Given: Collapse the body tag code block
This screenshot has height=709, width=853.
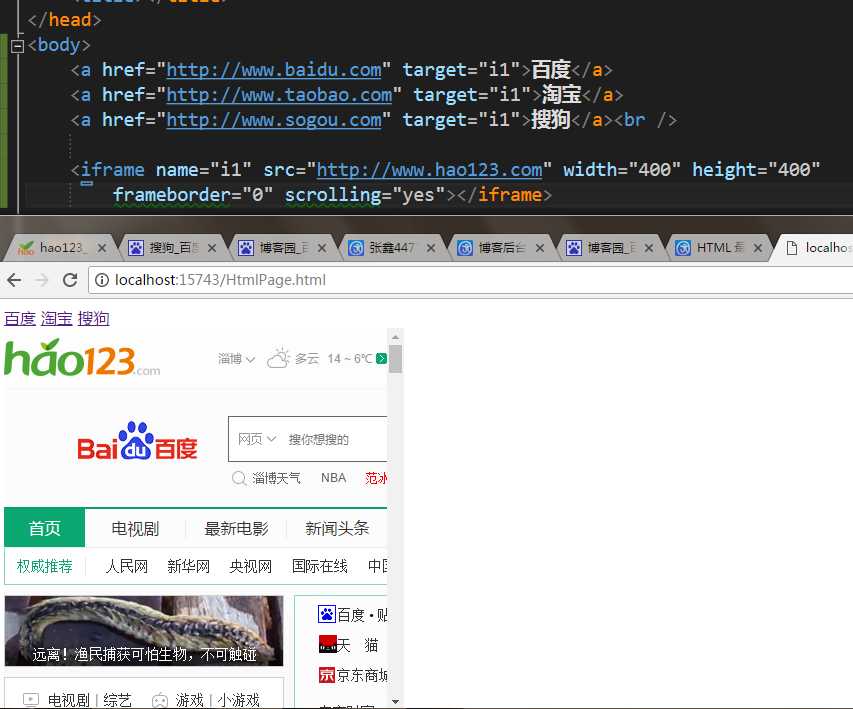Looking at the screenshot, I should (x=17, y=47).
